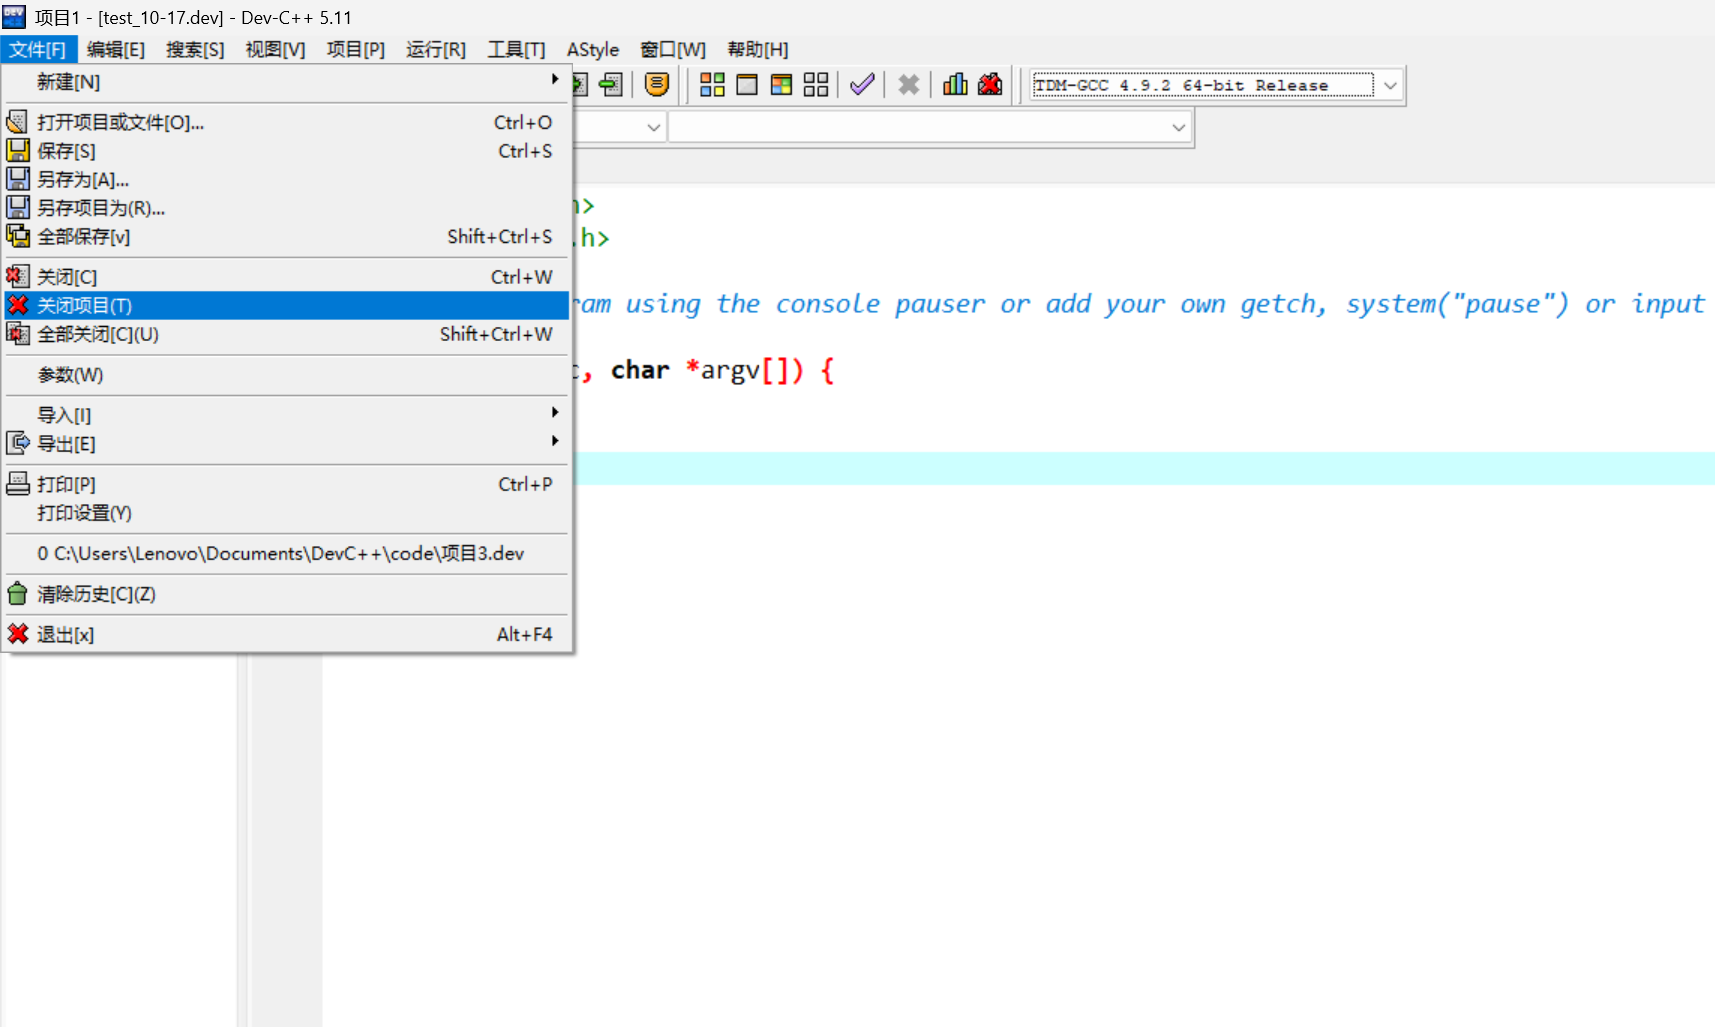Click the Rebuild All grid icon
Screen dimensions: 1715x1027
pos(816,85)
